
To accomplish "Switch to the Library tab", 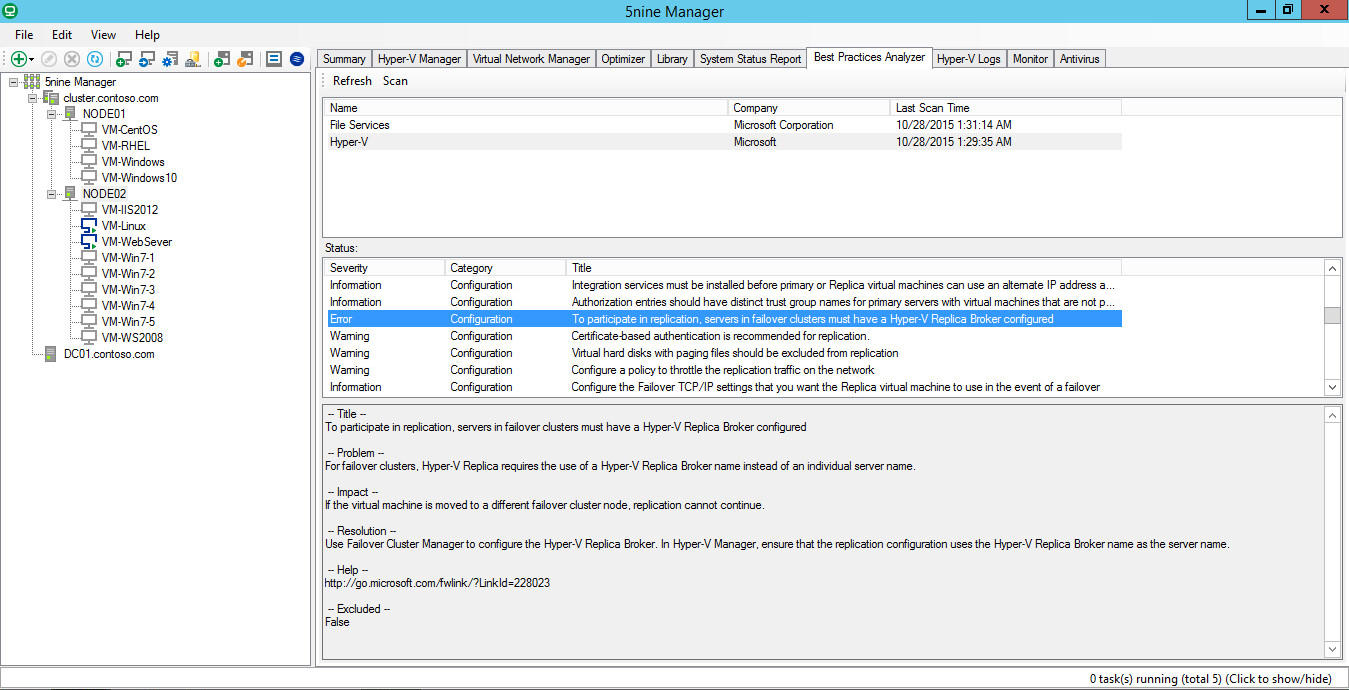I will pyautogui.click(x=672, y=59).
